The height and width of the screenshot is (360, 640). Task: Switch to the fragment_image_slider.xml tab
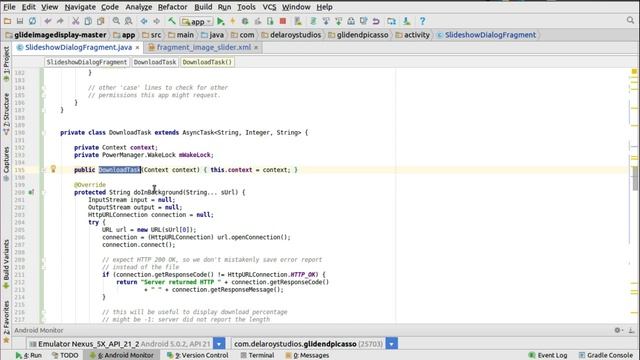click(203, 47)
